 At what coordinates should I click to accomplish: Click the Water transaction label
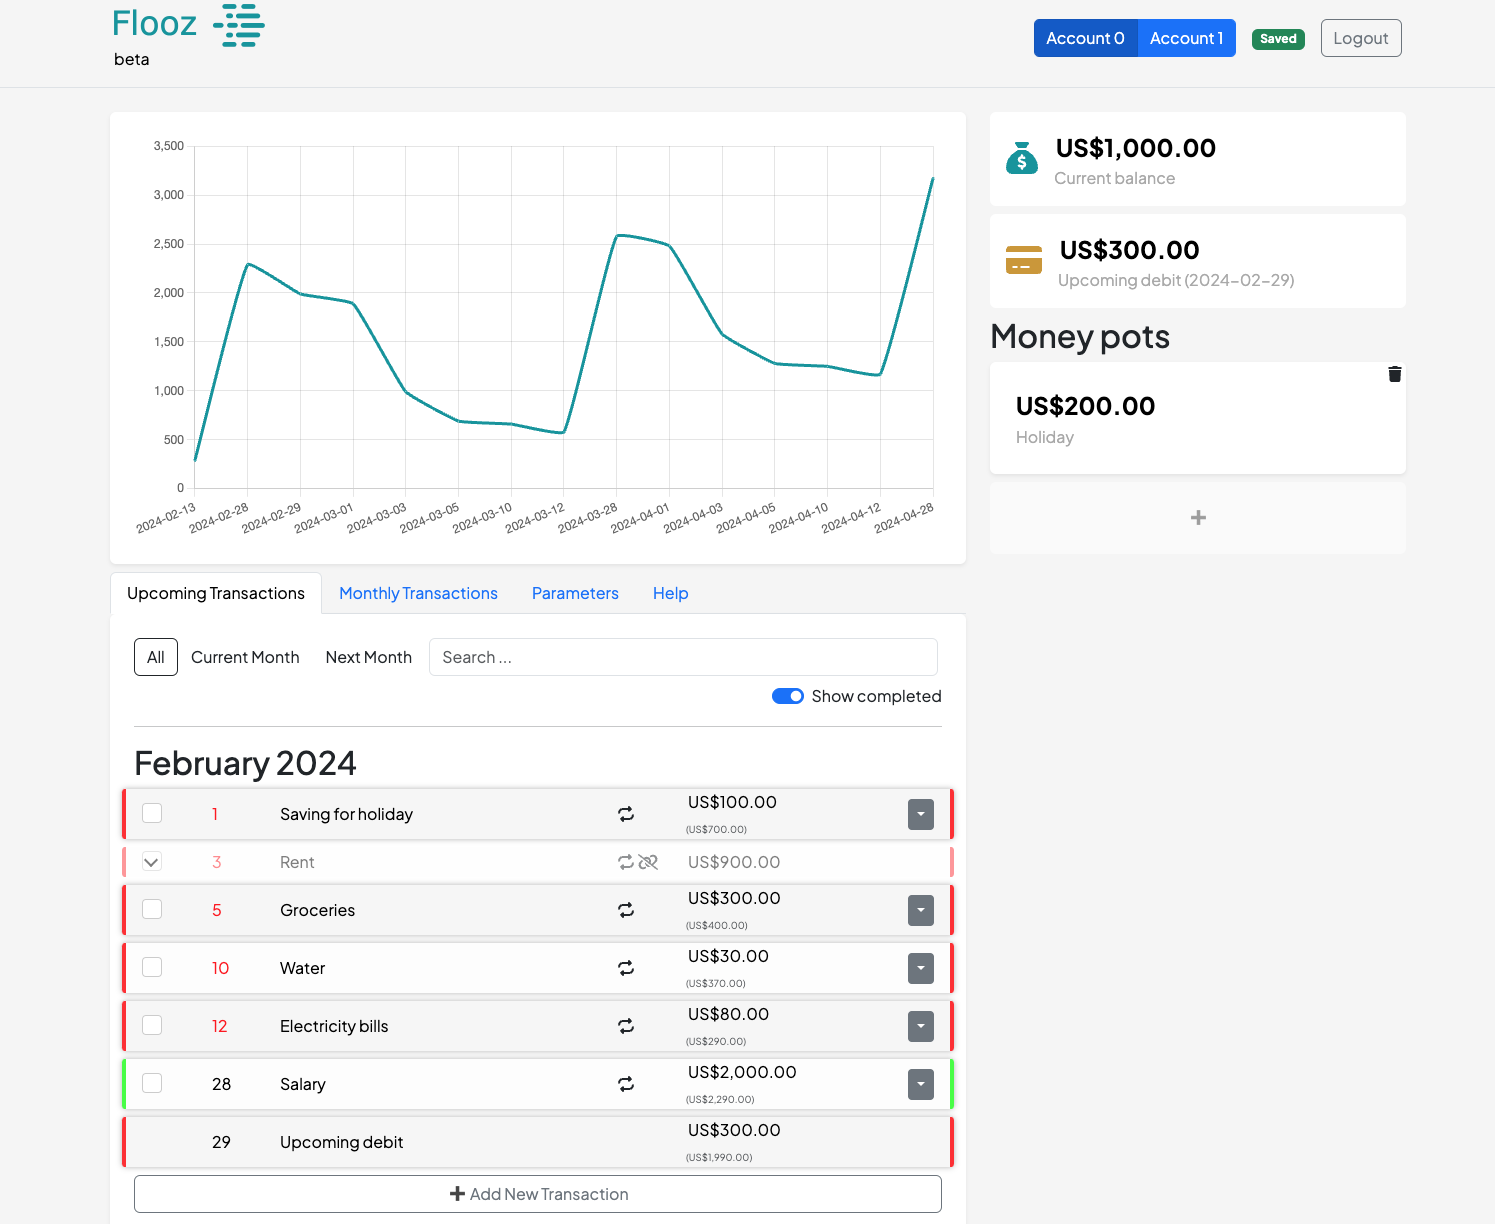[302, 968]
